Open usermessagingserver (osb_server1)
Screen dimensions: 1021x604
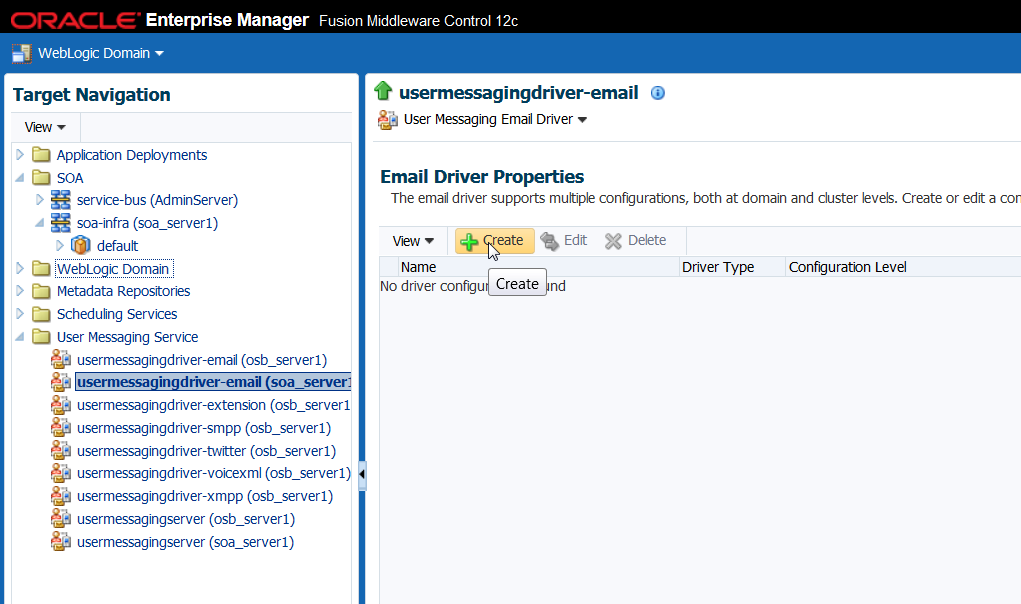click(186, 519)
